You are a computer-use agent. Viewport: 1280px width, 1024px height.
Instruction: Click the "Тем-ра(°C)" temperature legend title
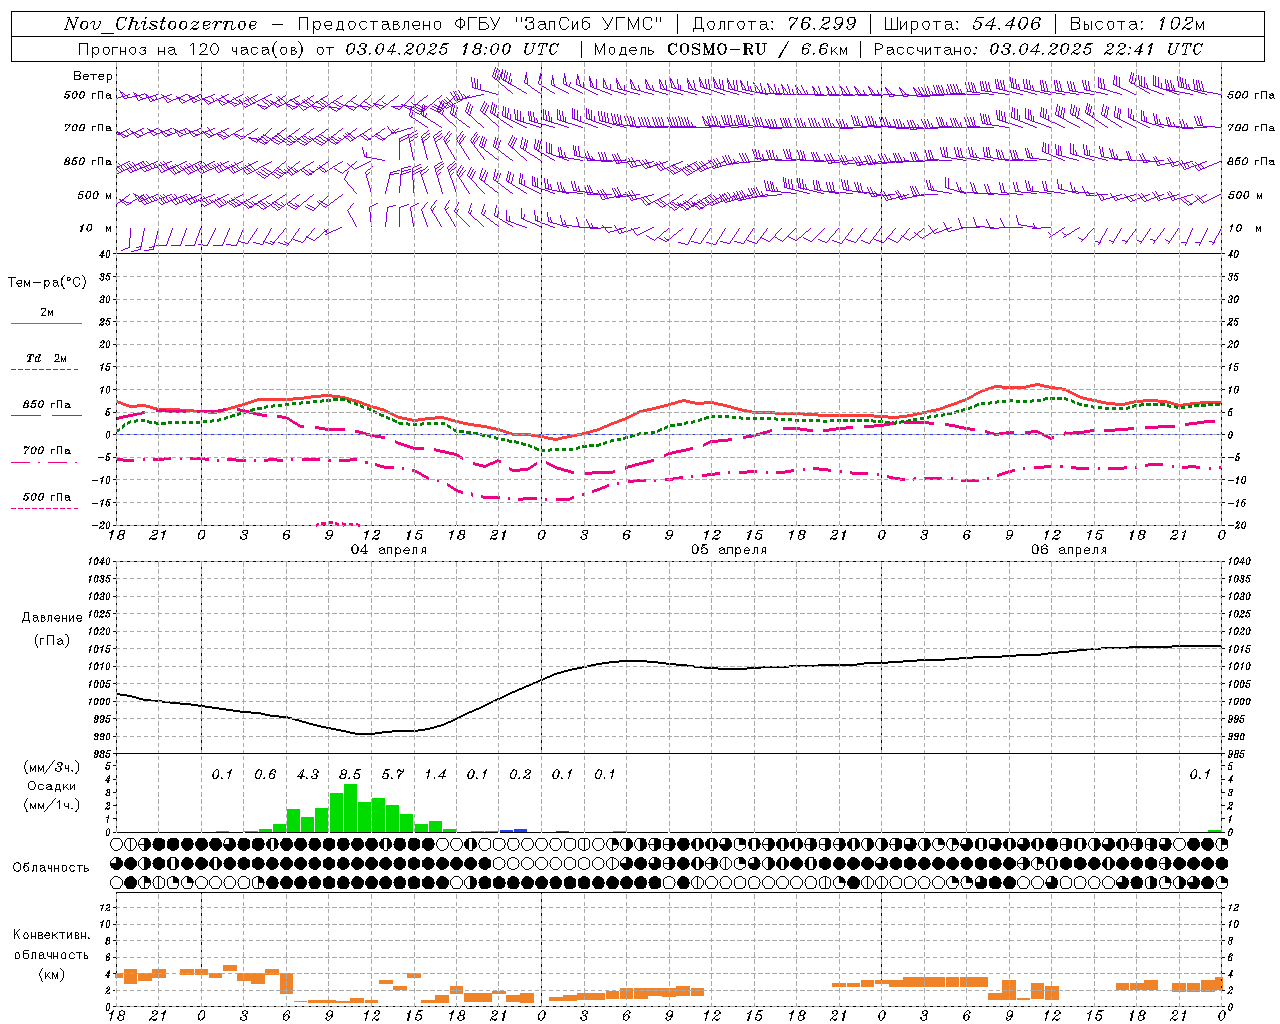(x=47, y=283)
